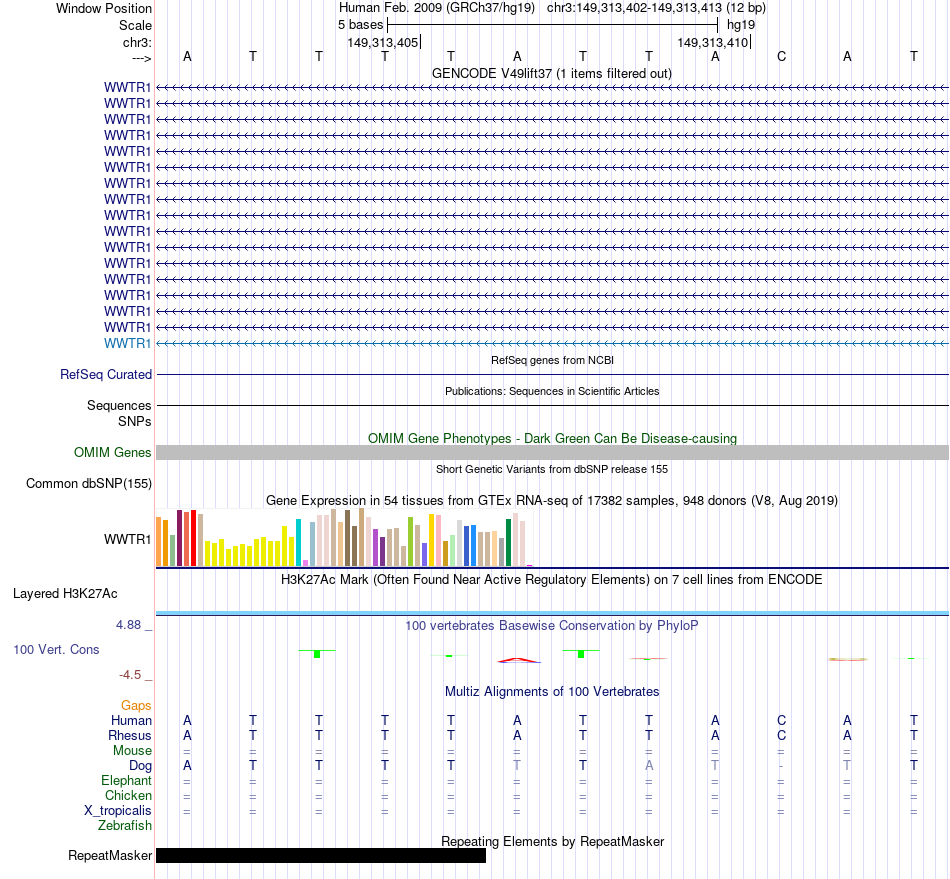Click the orange 'Gaps' row label
The image size is (950, 879).
pos(136,705)
